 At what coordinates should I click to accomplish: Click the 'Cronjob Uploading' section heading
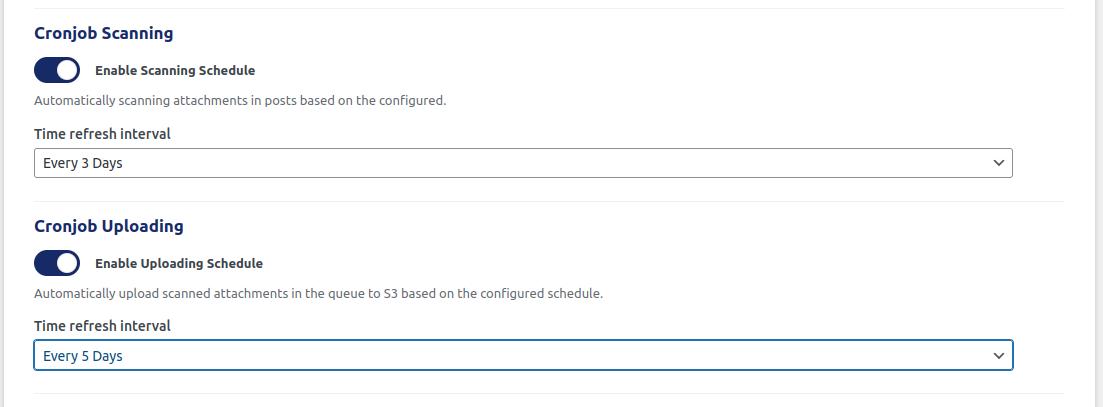[x=109, y=226]
